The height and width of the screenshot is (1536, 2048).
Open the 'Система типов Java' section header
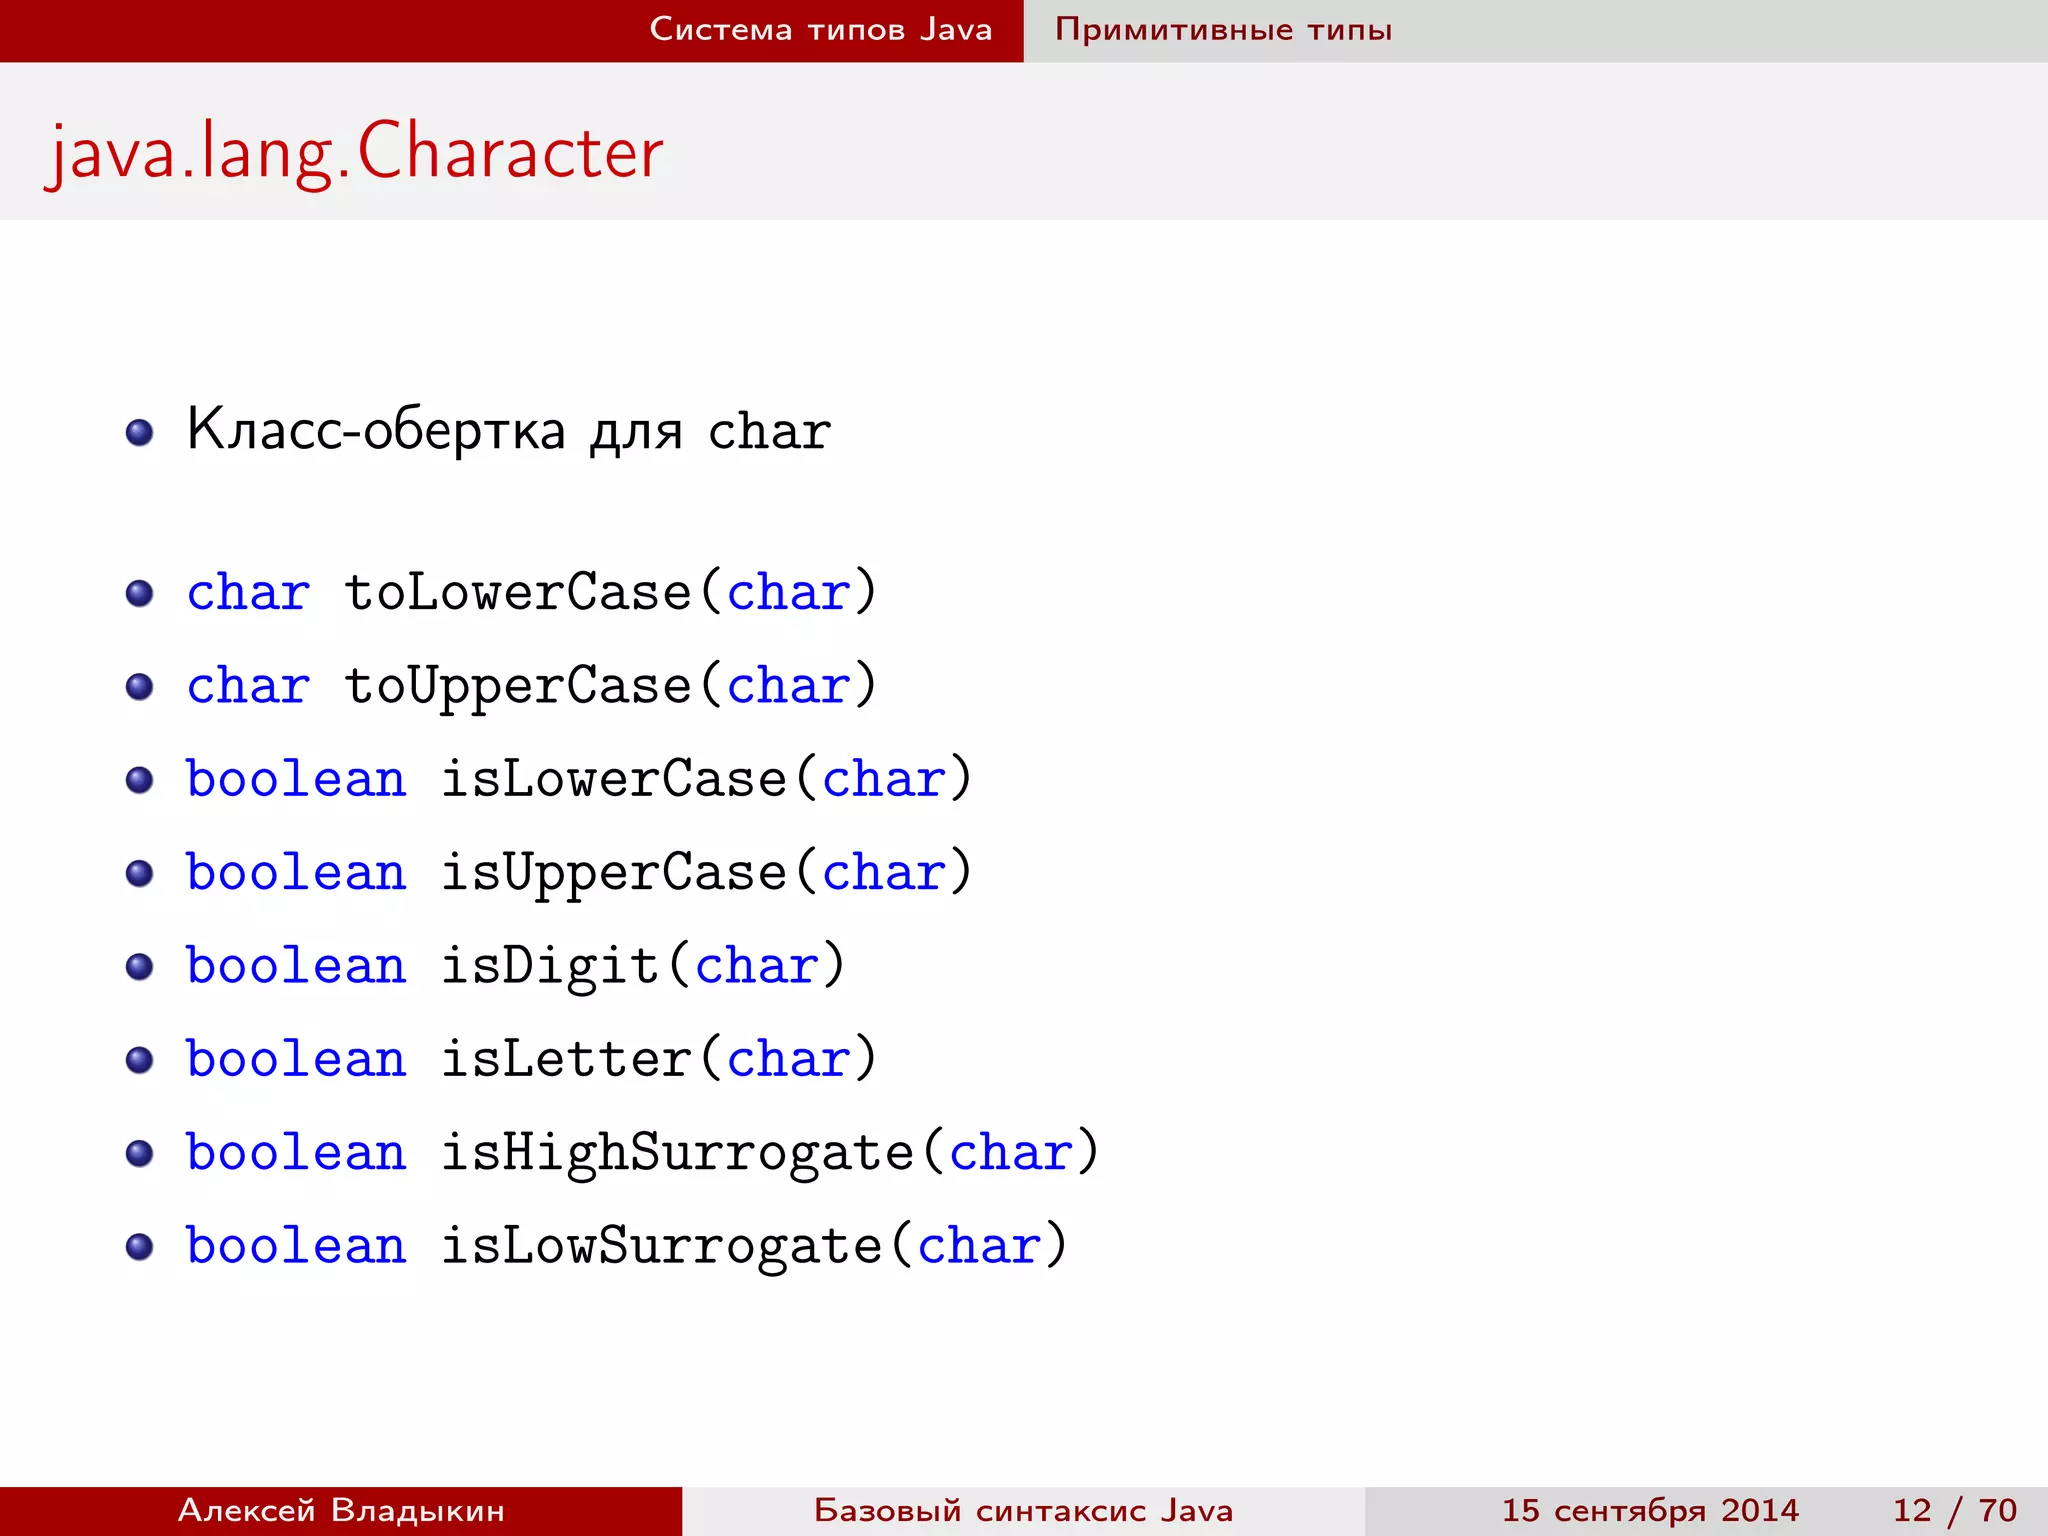click(821, 29)
